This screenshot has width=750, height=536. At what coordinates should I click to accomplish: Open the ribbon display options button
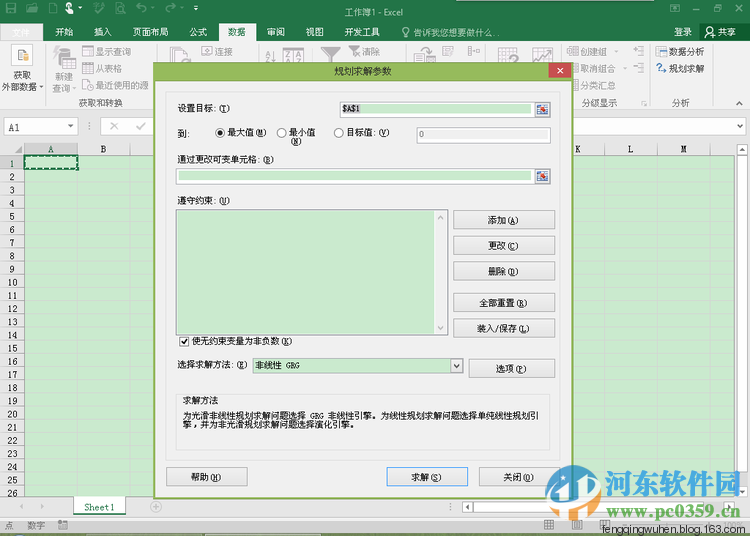[x=674, y=8]
